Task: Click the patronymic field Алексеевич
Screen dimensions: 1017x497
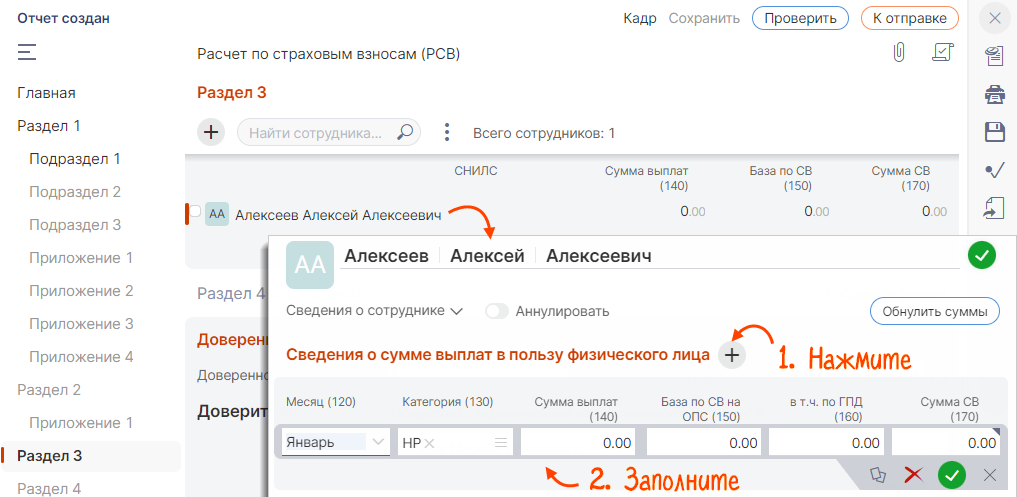Action: pos(599,256)
